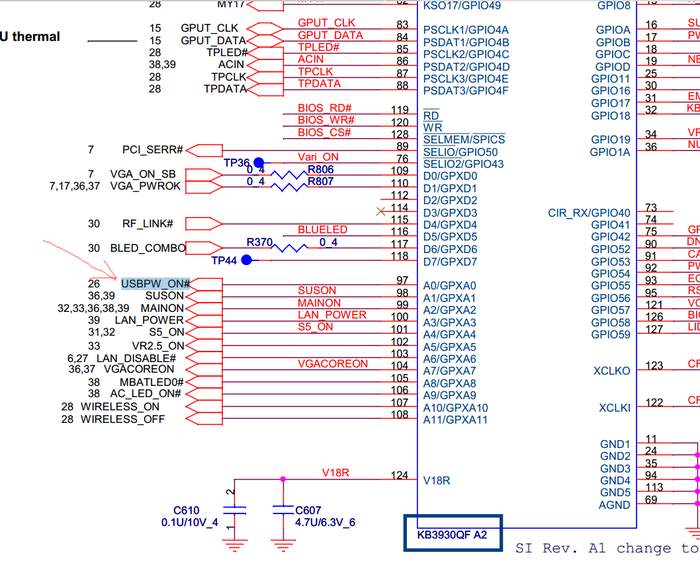
Task: Click the no-connect X marker at pin 114
Action: pos(379,210)
